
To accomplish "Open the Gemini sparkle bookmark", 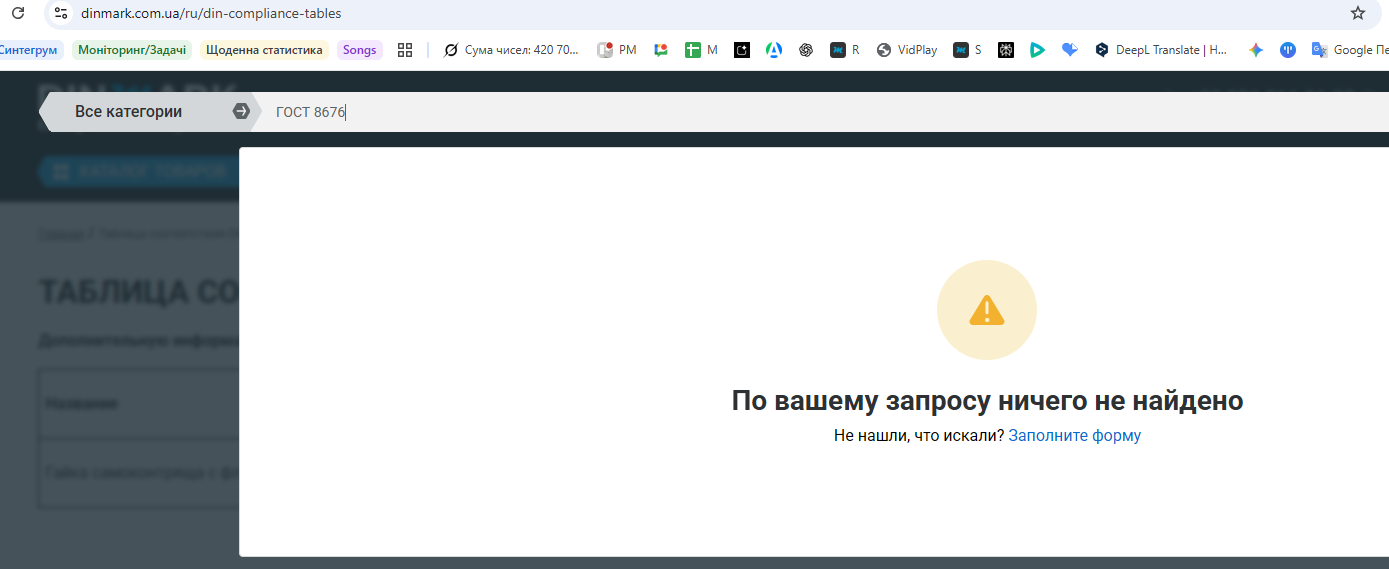I will click(x=1256, y=50).
